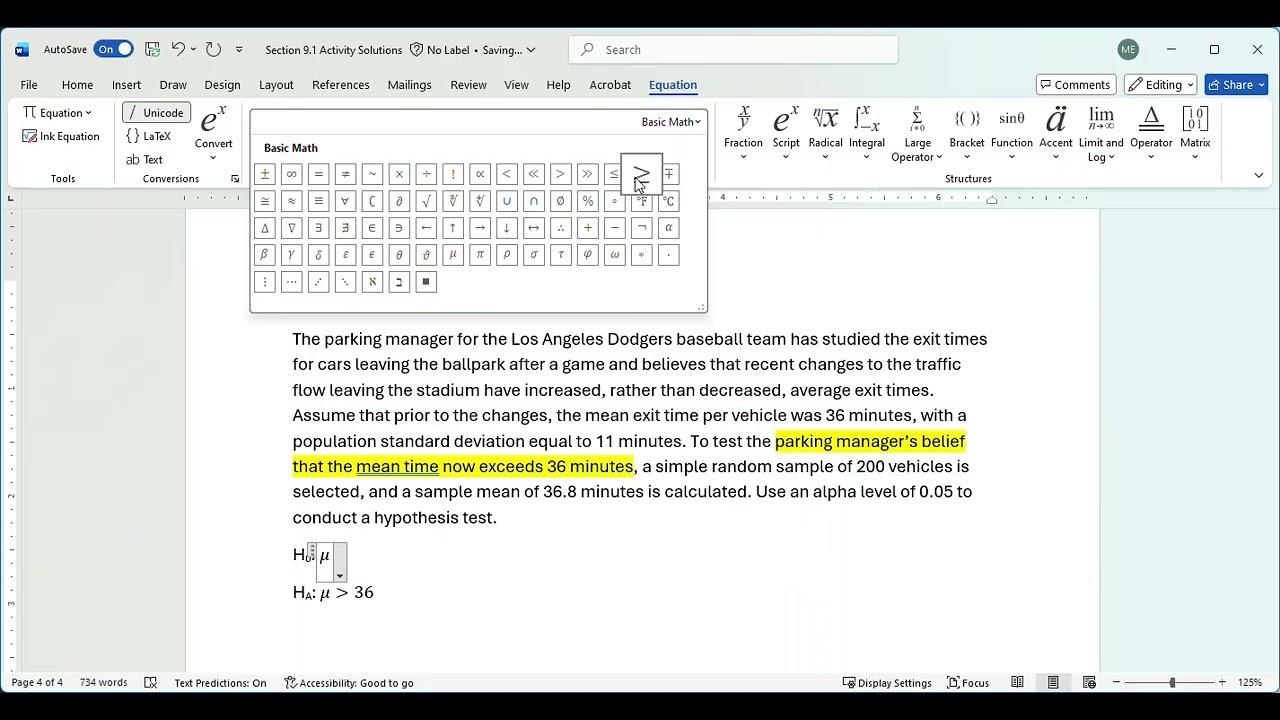Insert the greater-than-or-equal symbol

tap(641, 174)
